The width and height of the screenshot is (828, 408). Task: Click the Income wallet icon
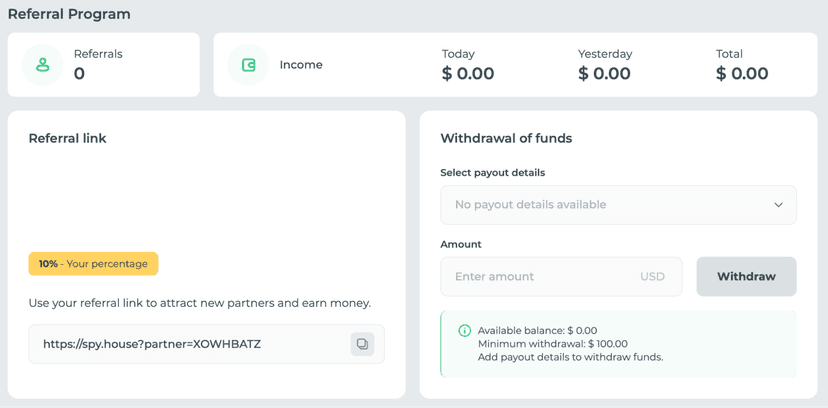pos(248,65)
